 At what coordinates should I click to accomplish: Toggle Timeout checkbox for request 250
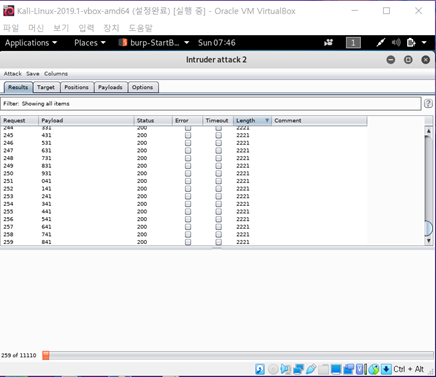[x=218, y=174]
